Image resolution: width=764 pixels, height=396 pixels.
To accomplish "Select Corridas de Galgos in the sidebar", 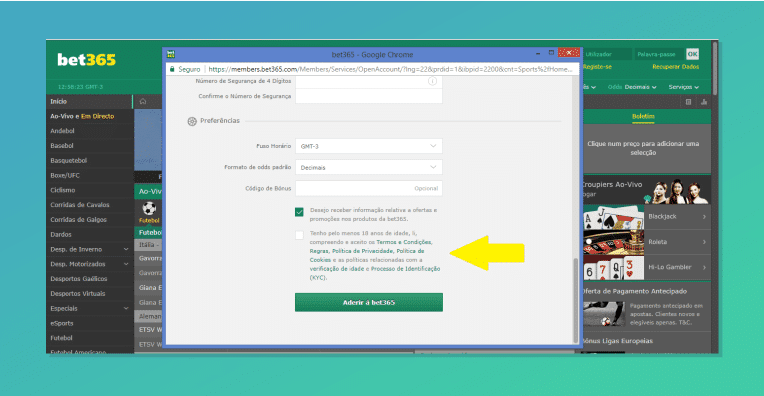I will click(x=90, y=219).
